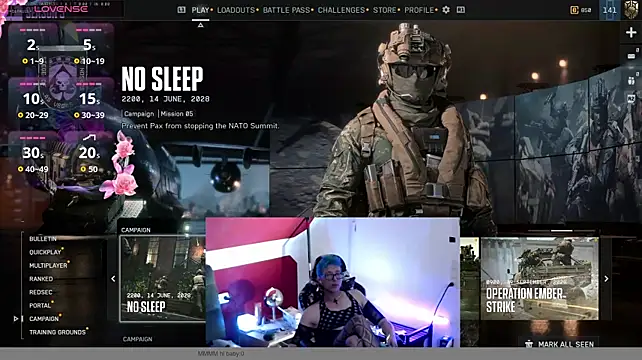Viewport: 642px width, 360px height.
Task: Click the CAMPAIGN header above the cards
Action: coord(136,230)
